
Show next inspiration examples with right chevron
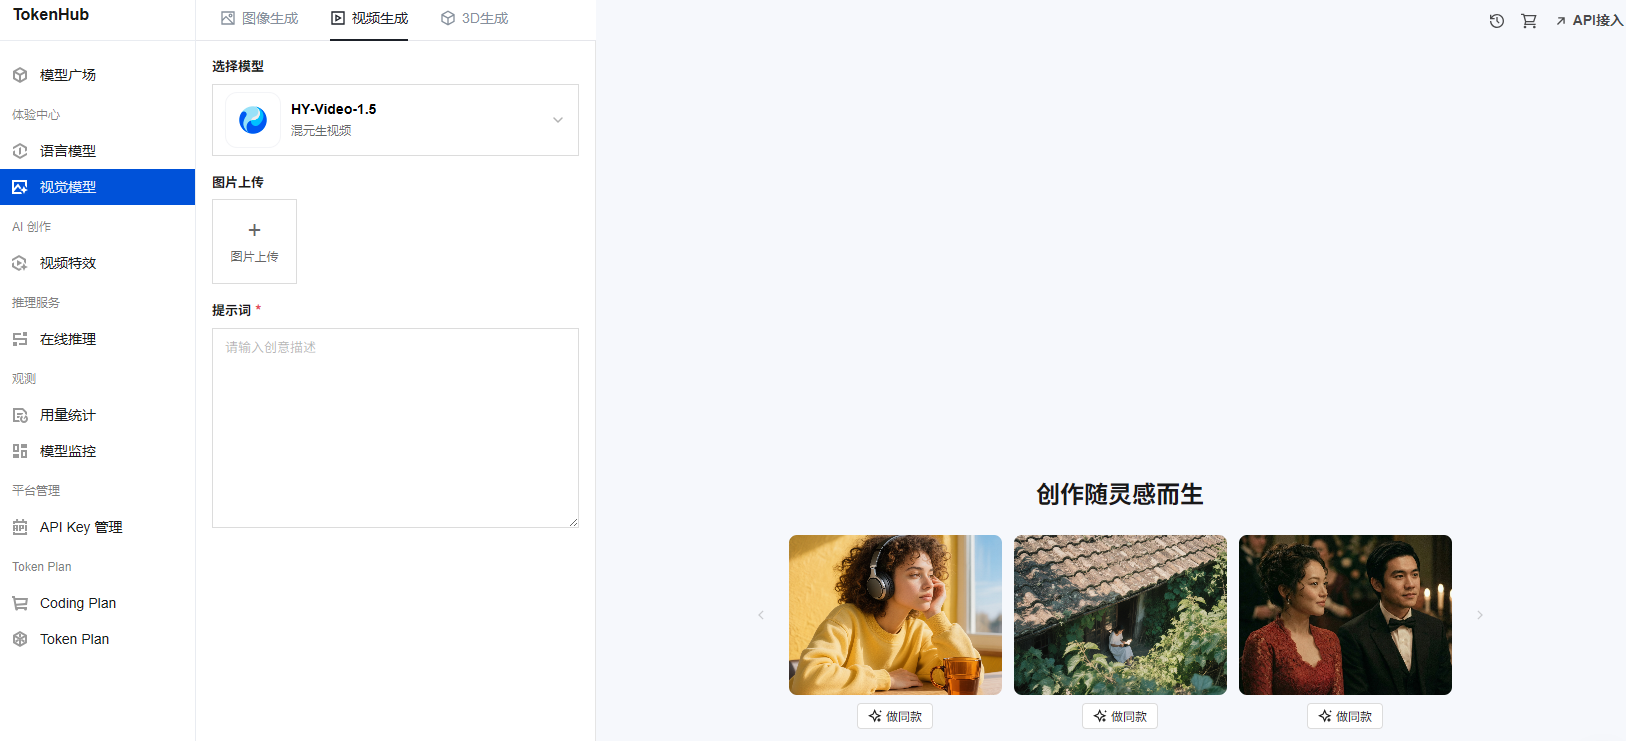[1480, 615]
